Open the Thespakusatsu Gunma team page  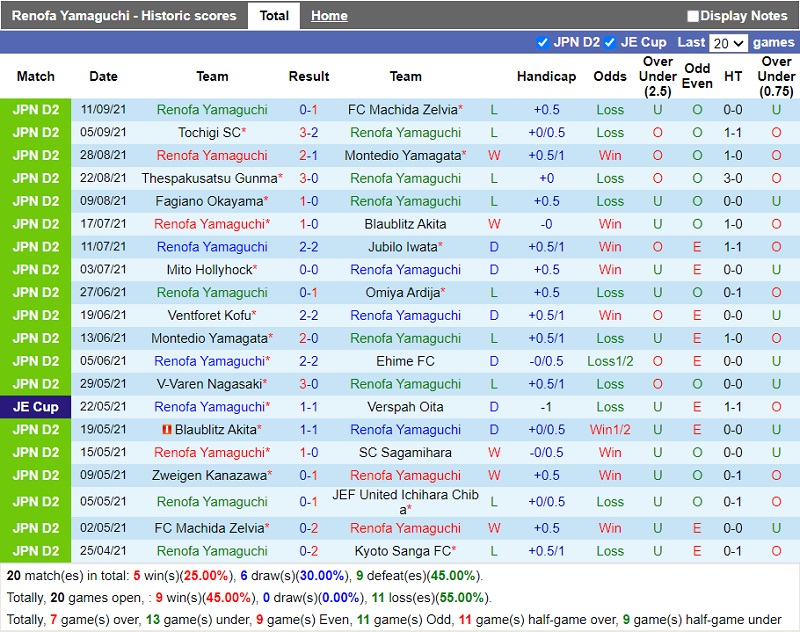pyautogui.click(x=209, y=178)
